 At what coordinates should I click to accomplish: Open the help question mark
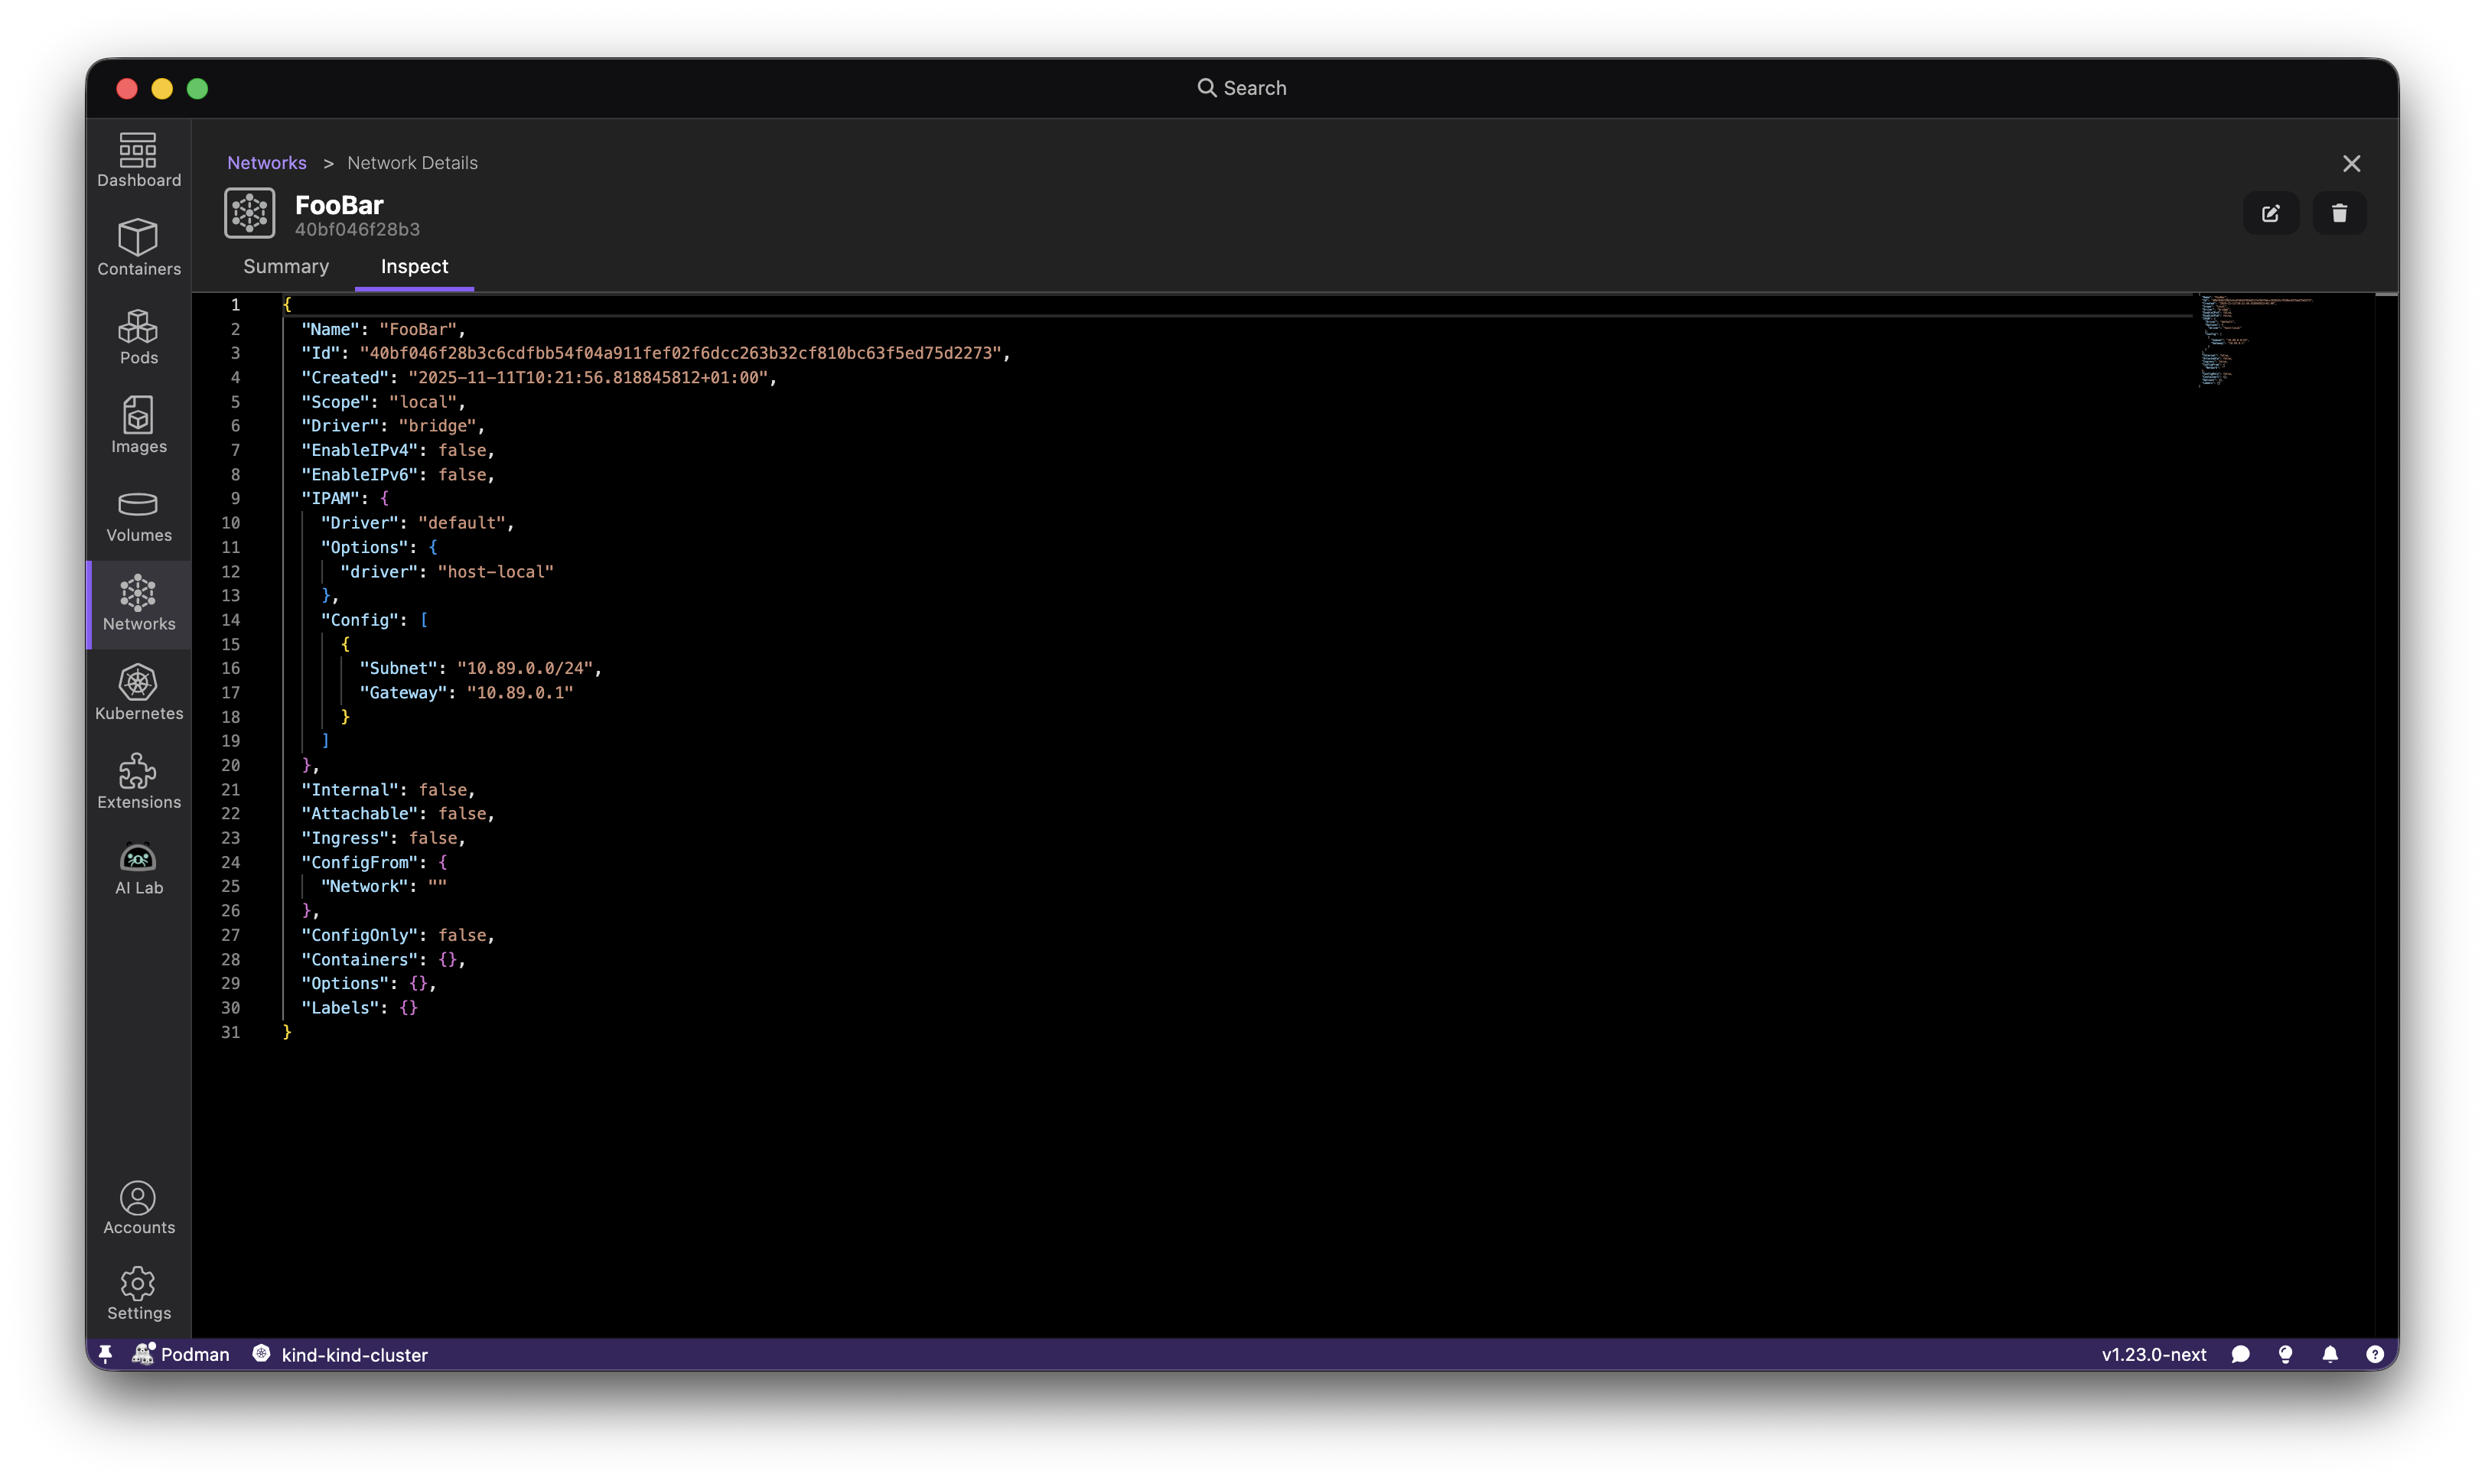(x=2376, y=1354)
